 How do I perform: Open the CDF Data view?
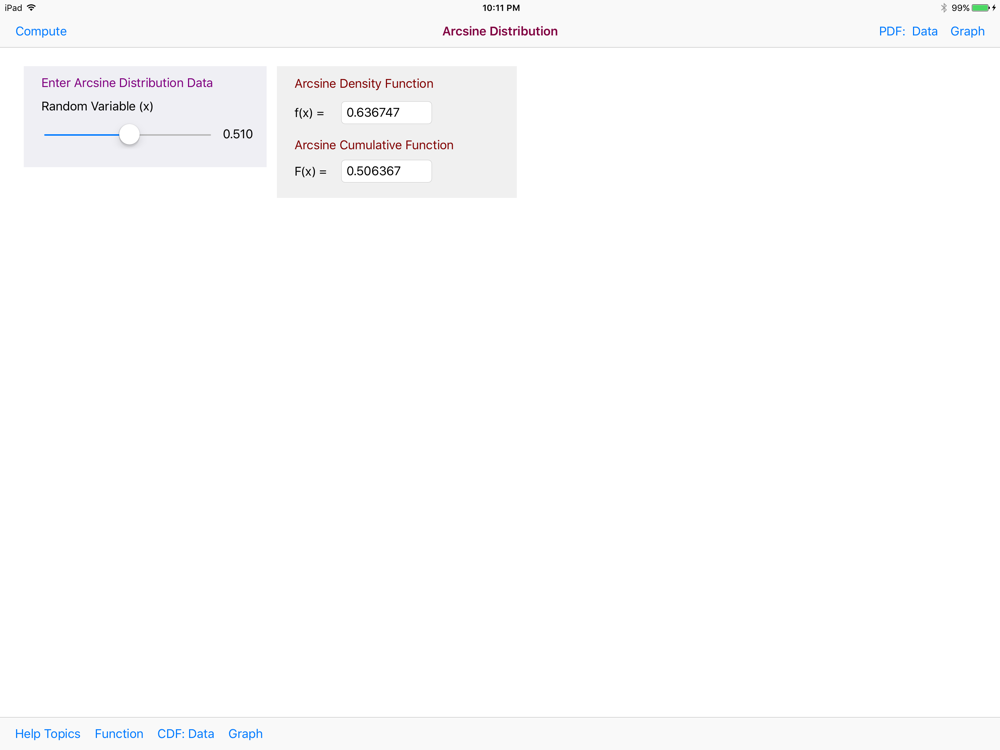tap(186, 733)
